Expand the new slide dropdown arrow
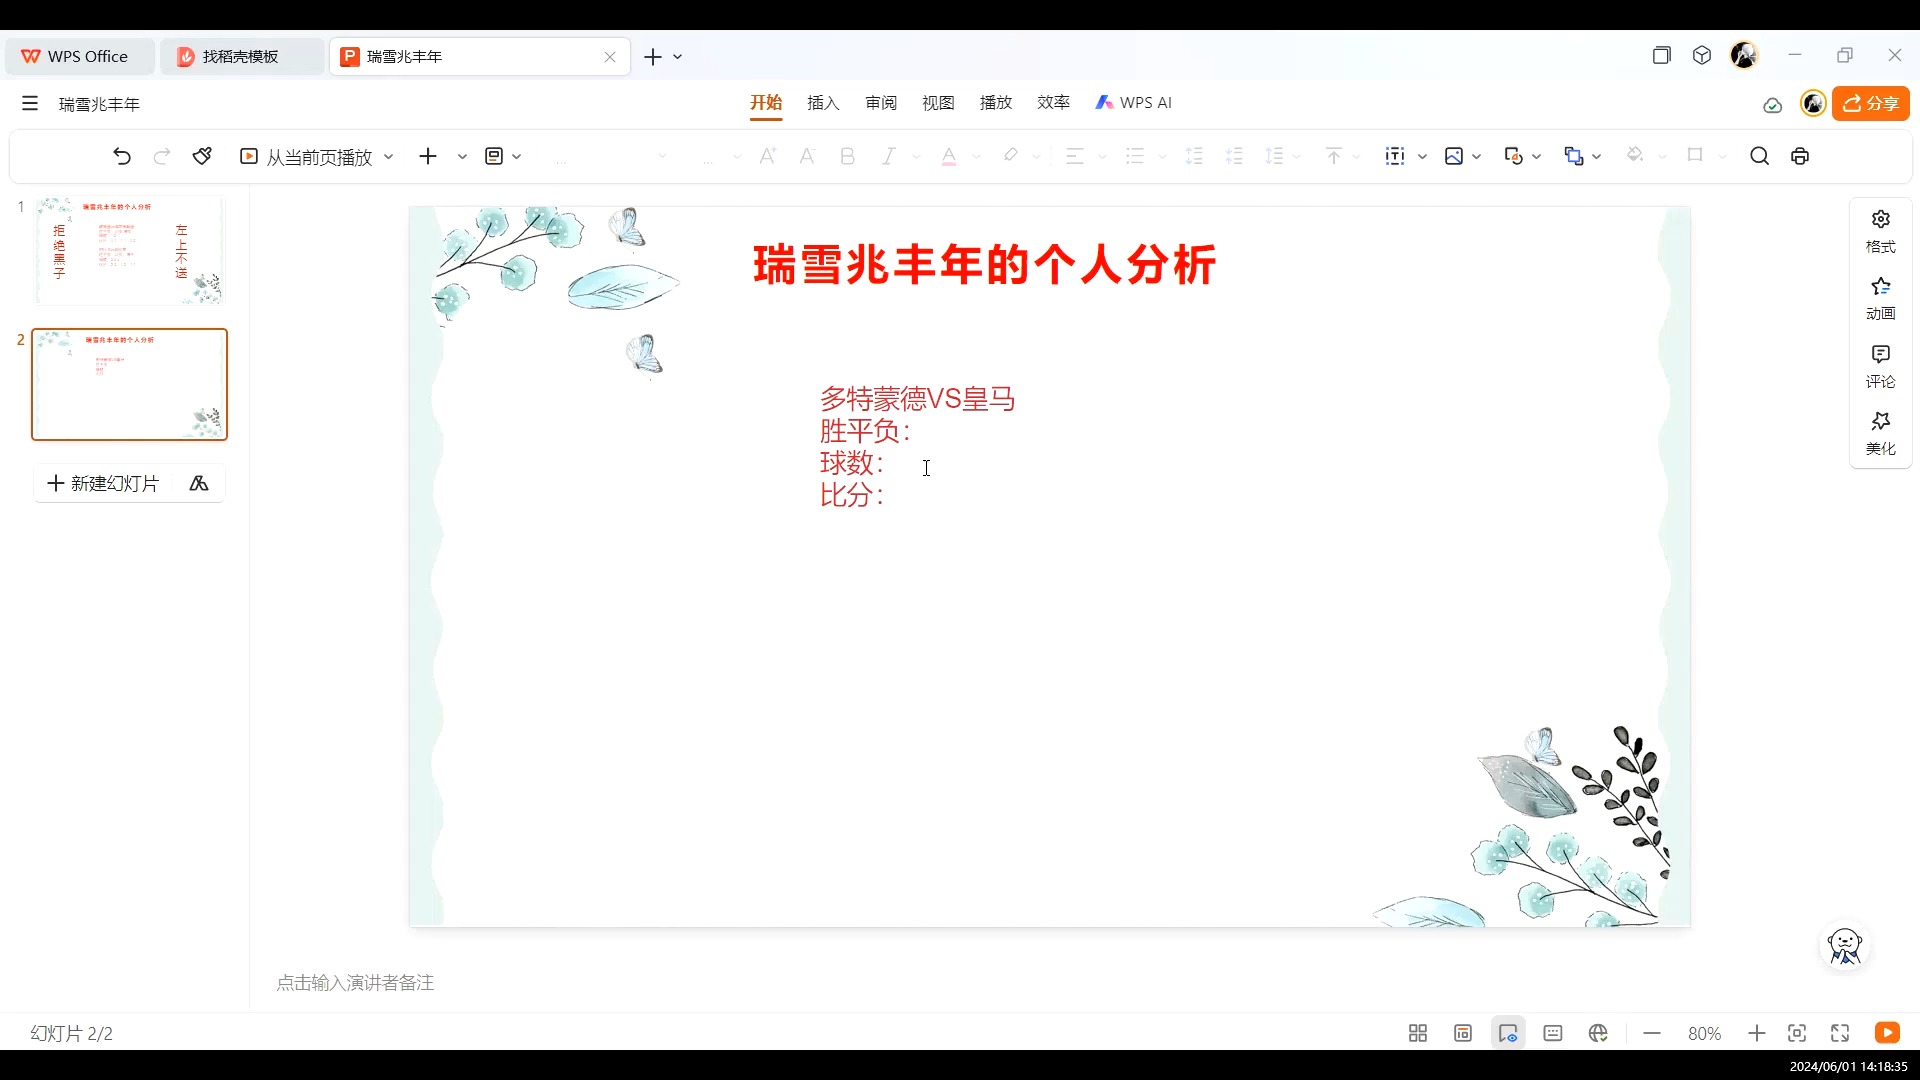The image size is (1920, 1080). [462, 157]
